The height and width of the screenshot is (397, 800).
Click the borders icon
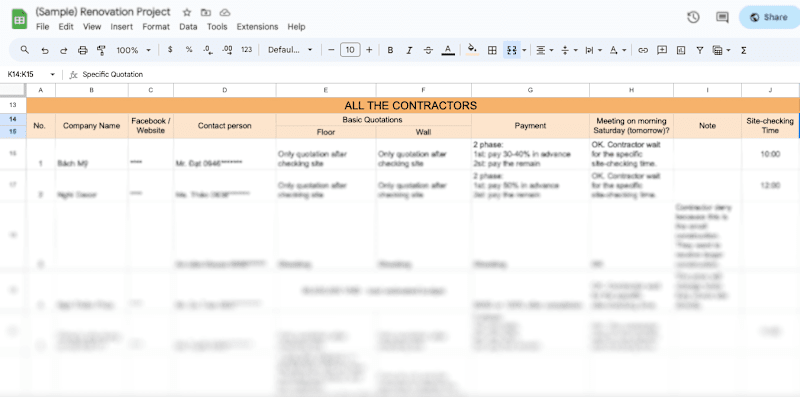pyautogui.click(x=492, y=50)
